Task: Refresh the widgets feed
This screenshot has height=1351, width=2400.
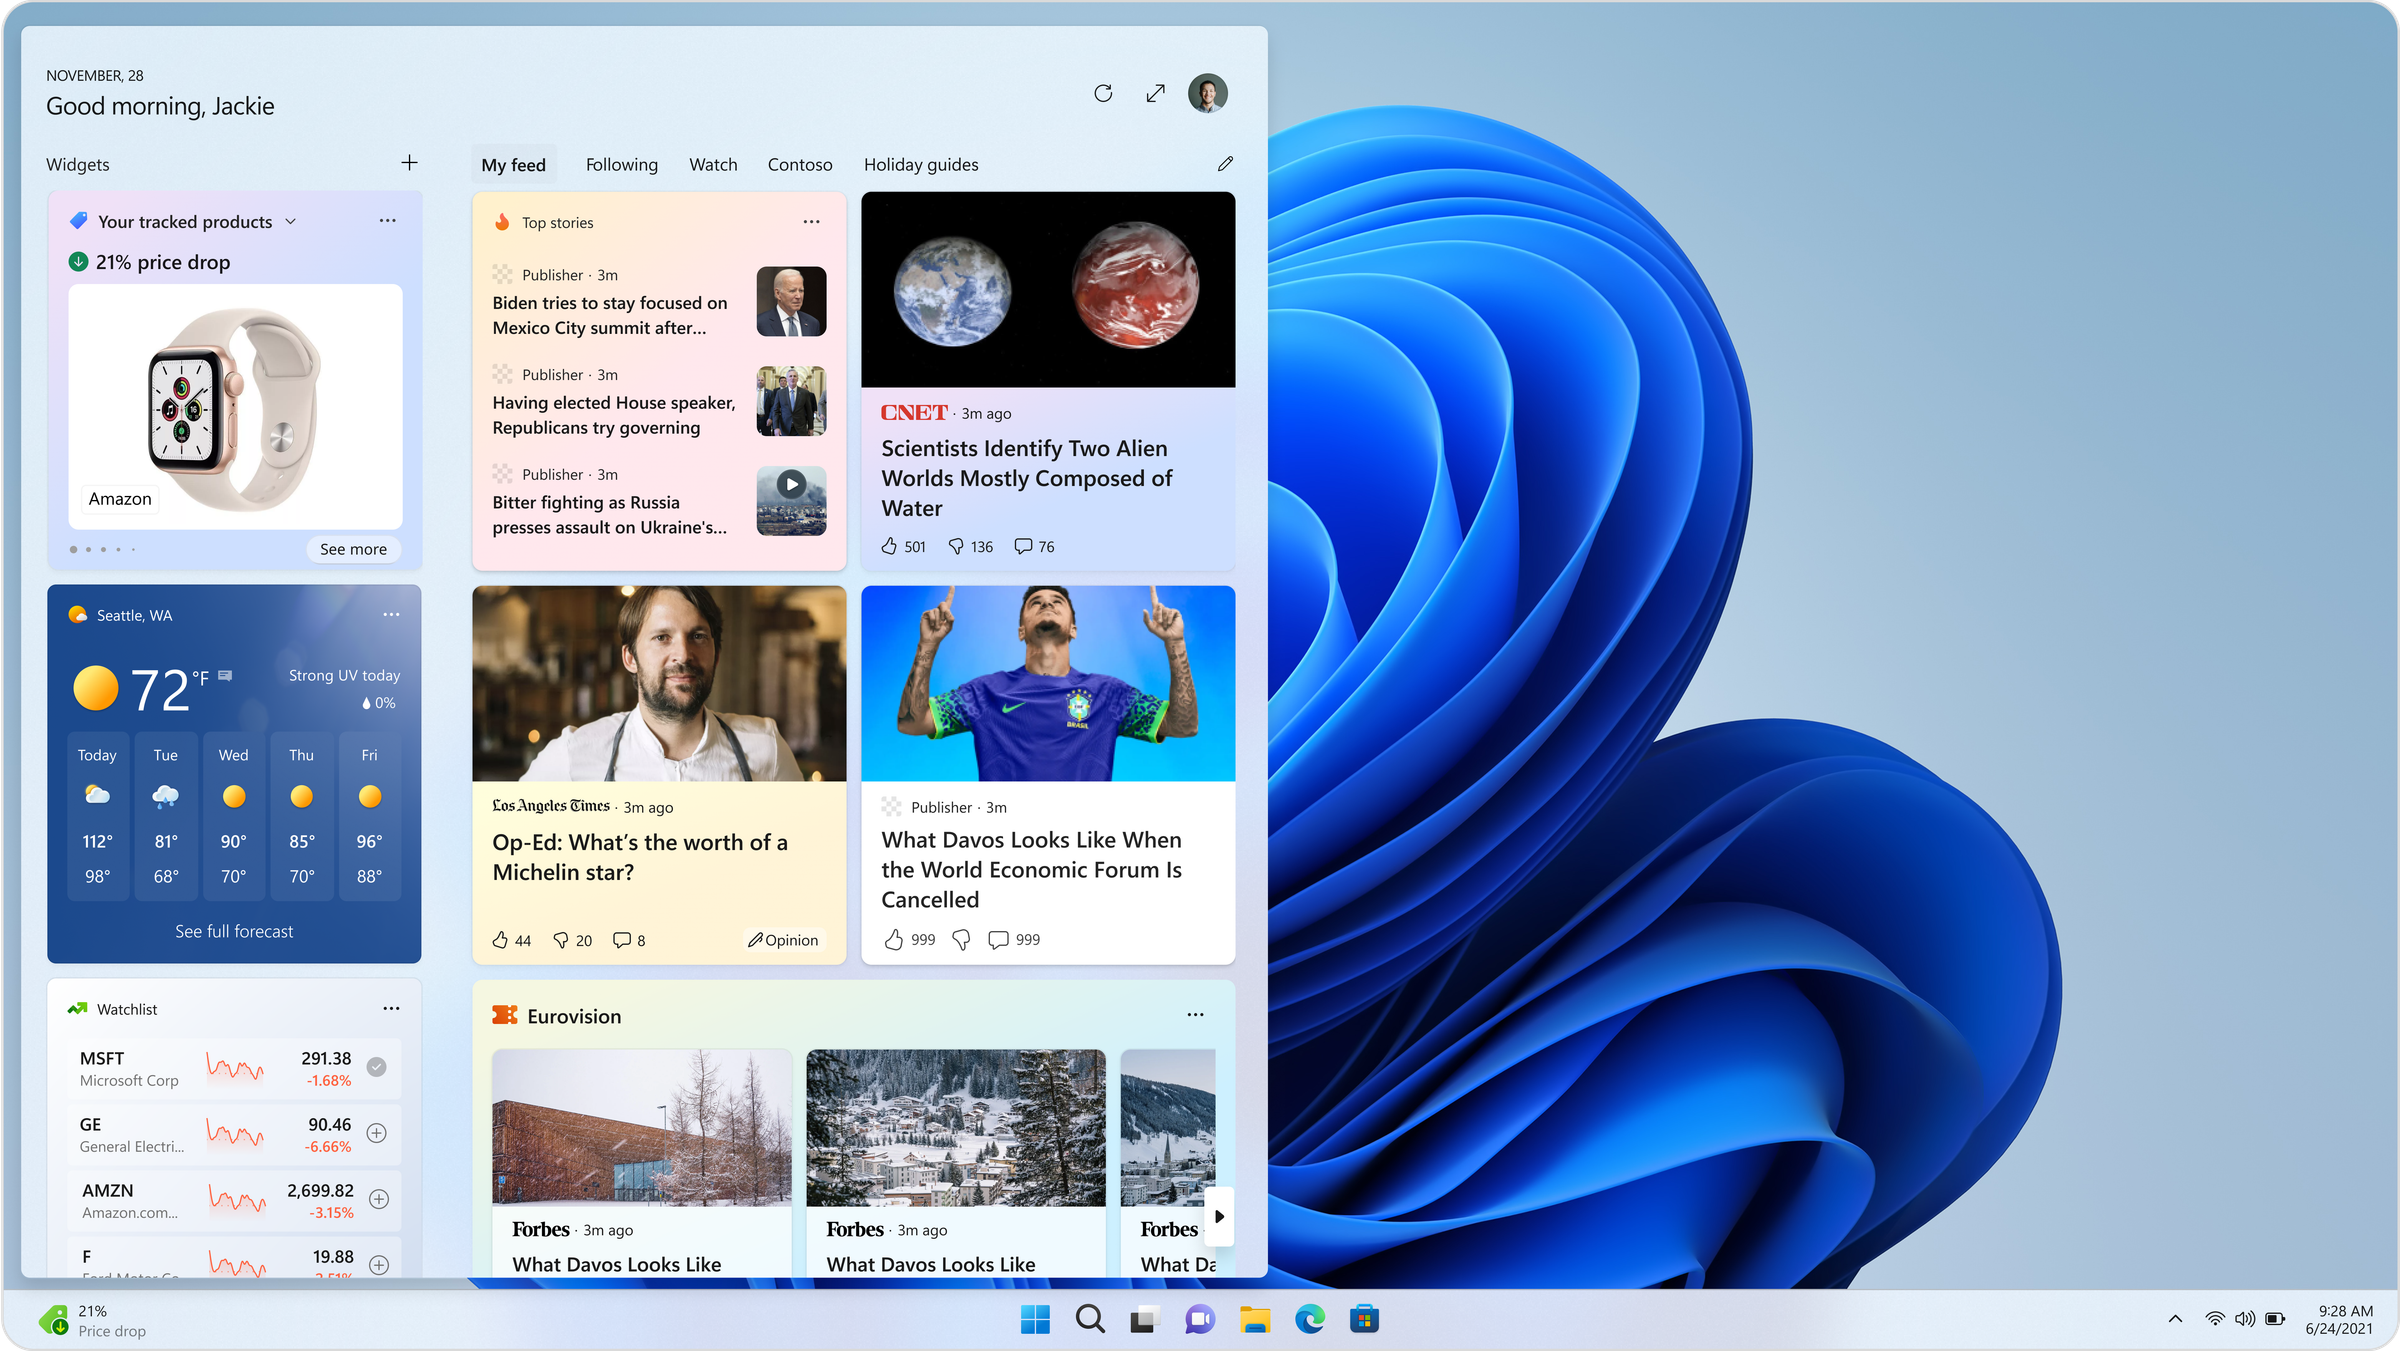Action: point(1103,93)
